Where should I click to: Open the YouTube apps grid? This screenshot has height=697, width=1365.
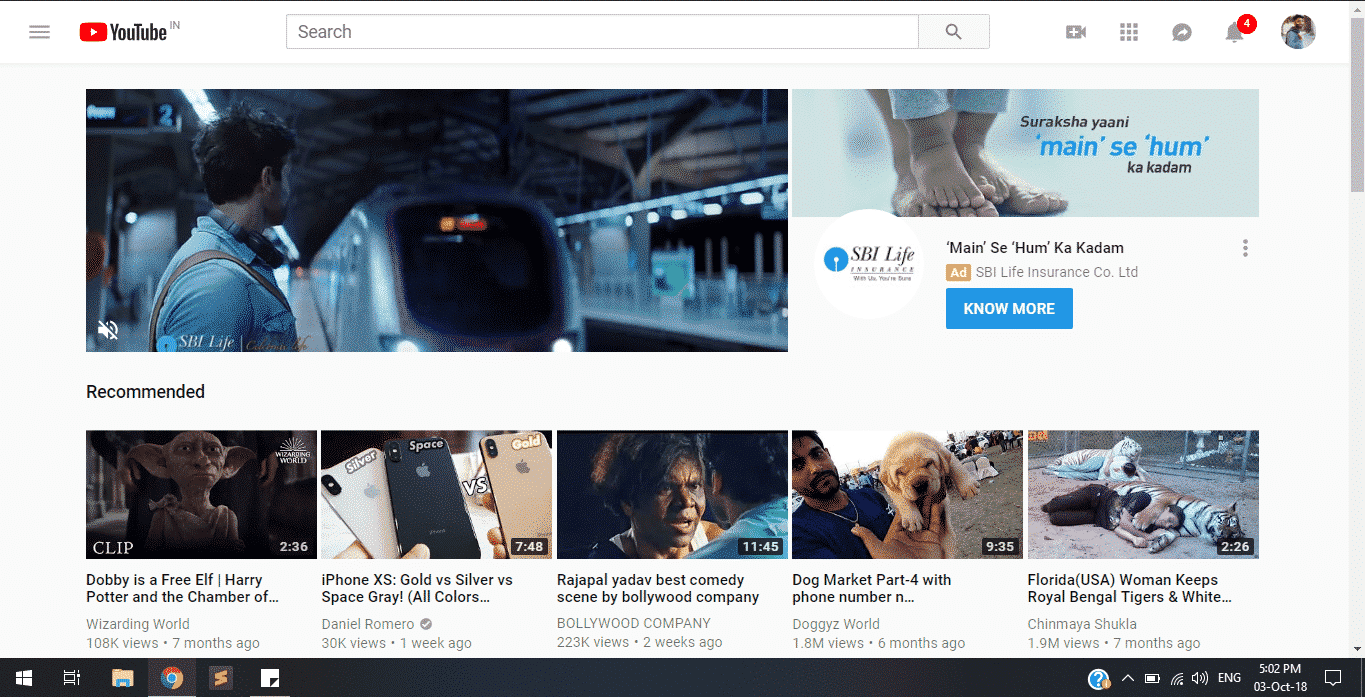(1129, 32)
